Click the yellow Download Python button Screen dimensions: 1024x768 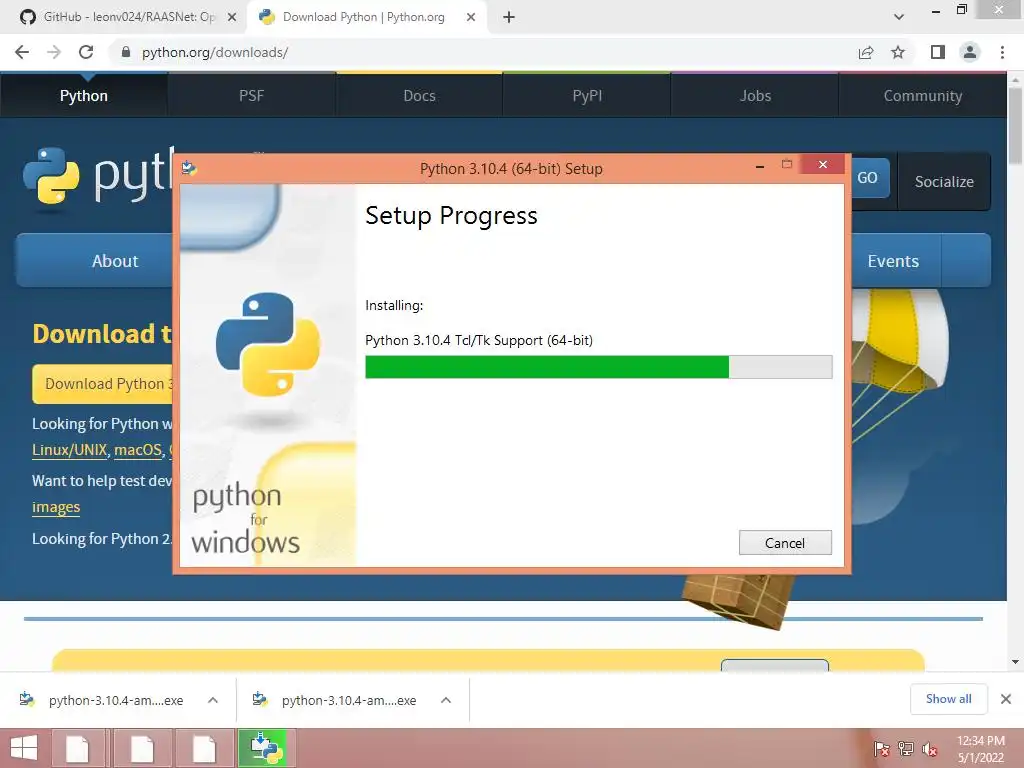click(x=103, y=384)
